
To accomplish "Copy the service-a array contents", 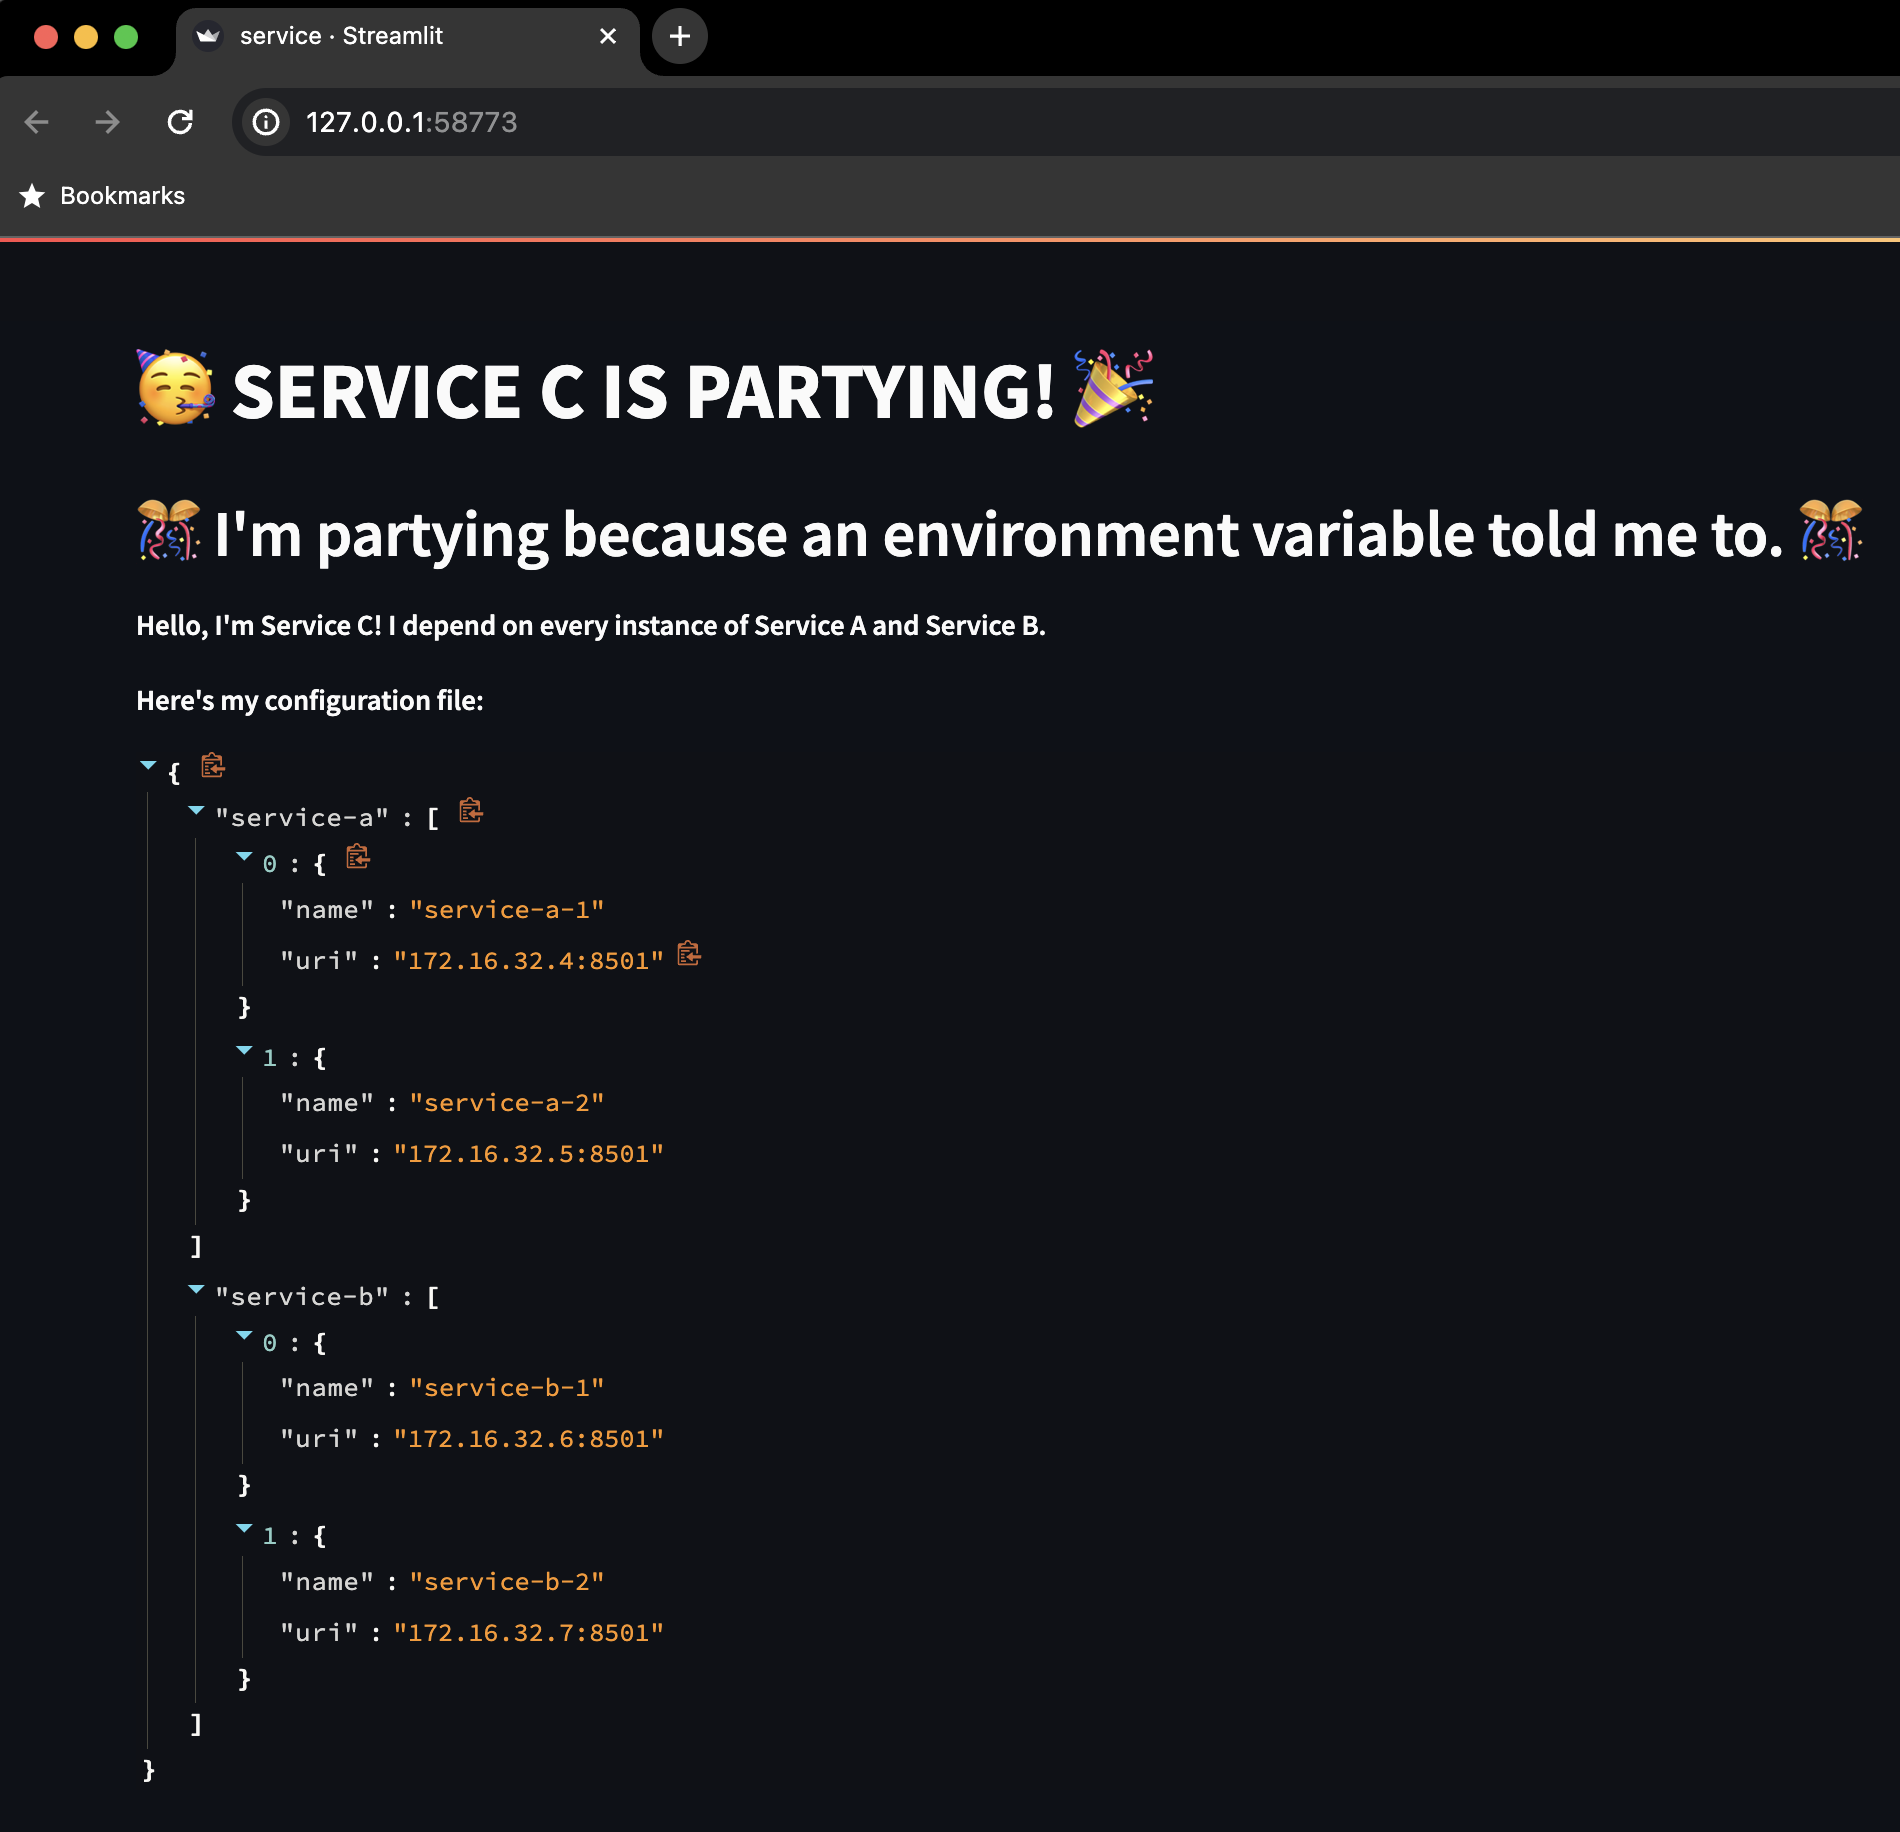I will [x=469, y=812].
